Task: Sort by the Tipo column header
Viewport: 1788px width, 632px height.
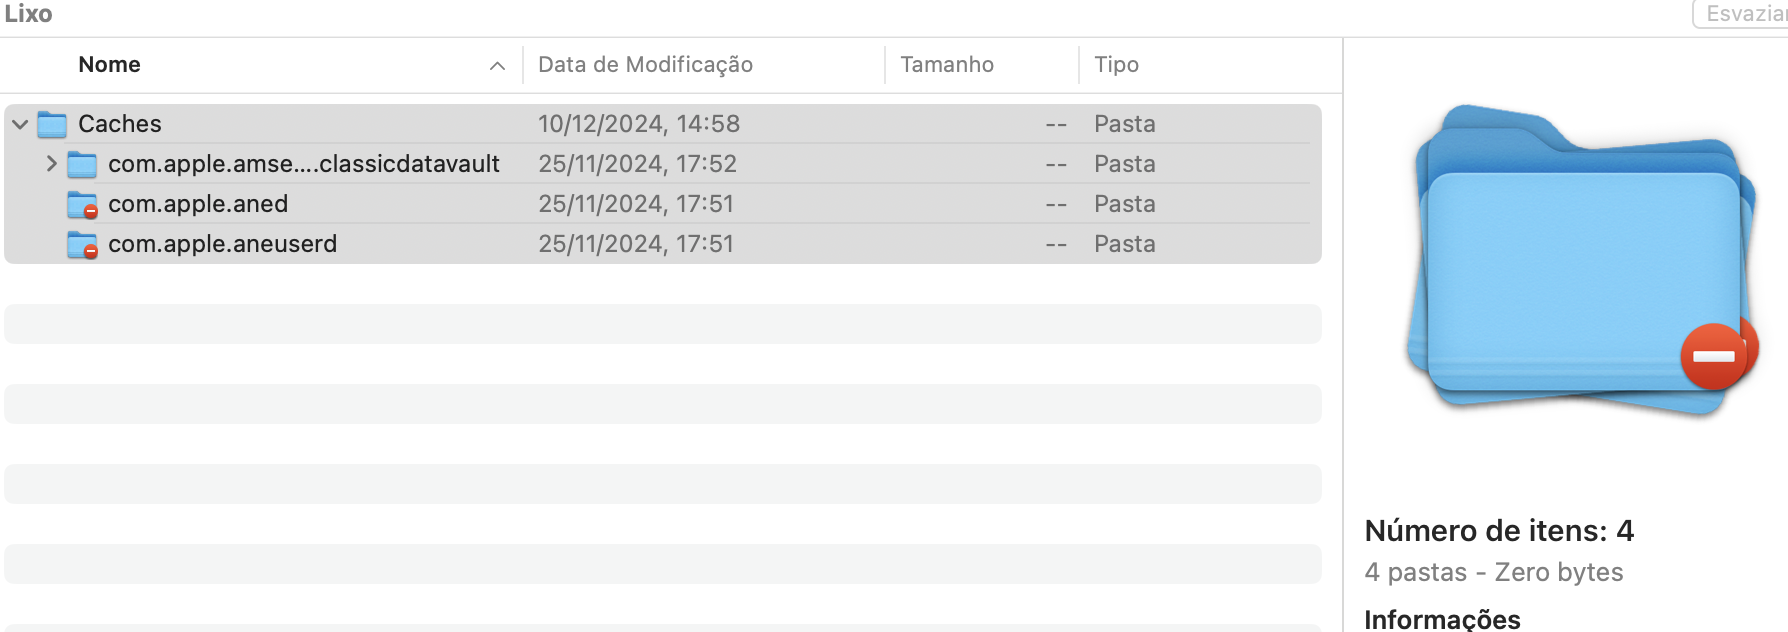Action: [1116, 65]
